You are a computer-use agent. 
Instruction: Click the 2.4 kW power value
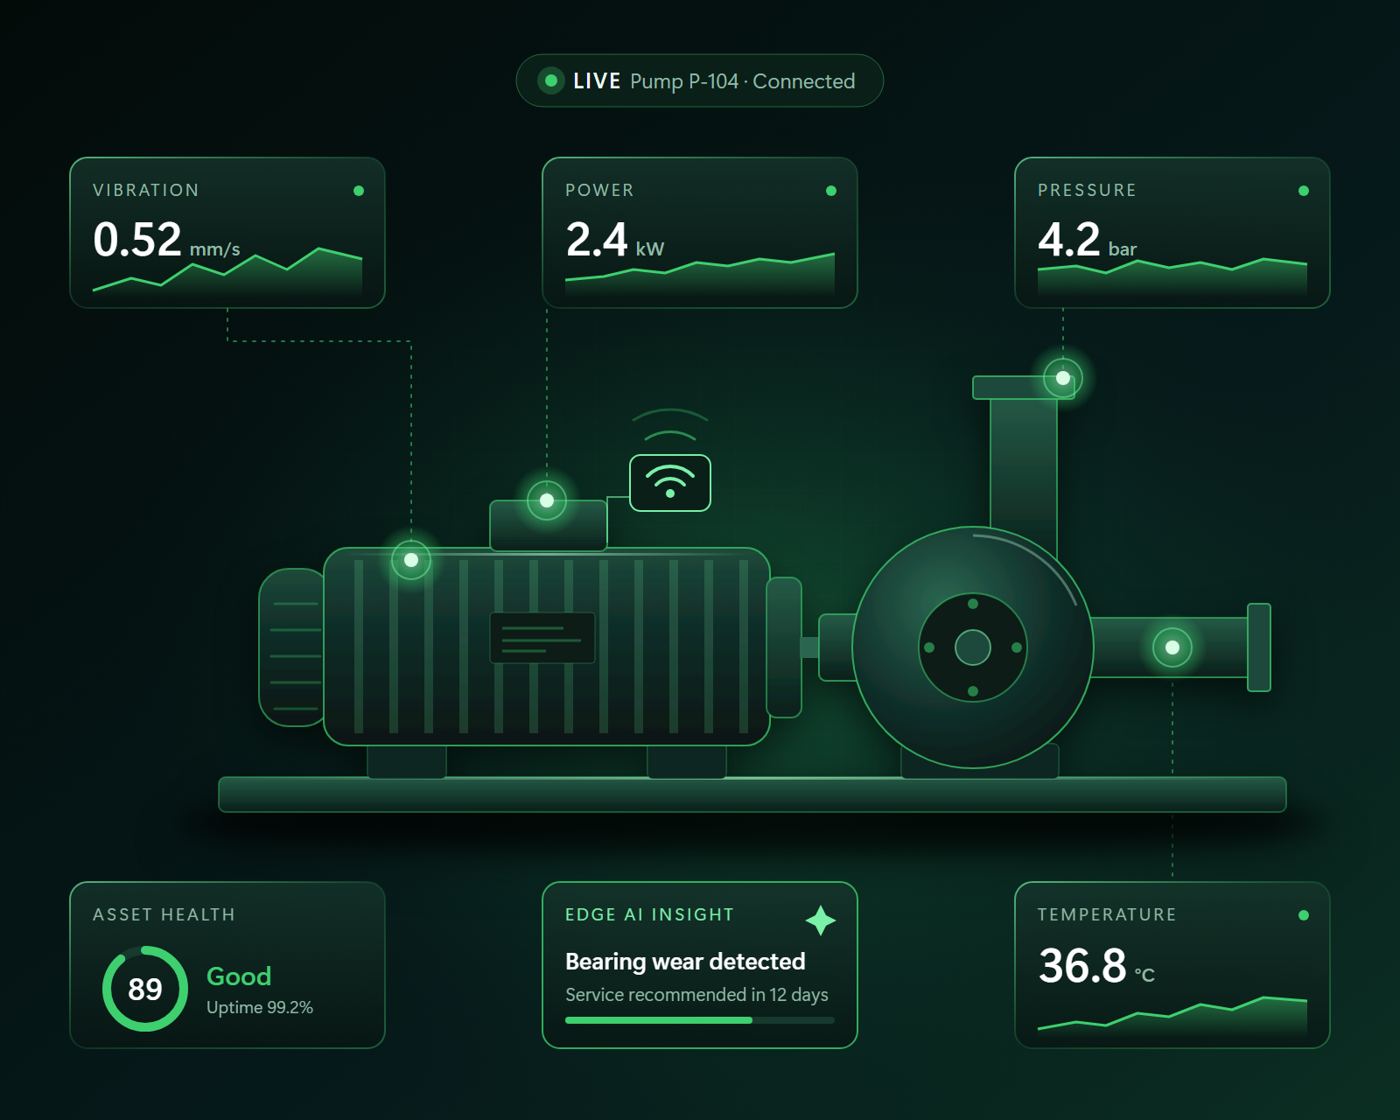click(x=615, y=240)
